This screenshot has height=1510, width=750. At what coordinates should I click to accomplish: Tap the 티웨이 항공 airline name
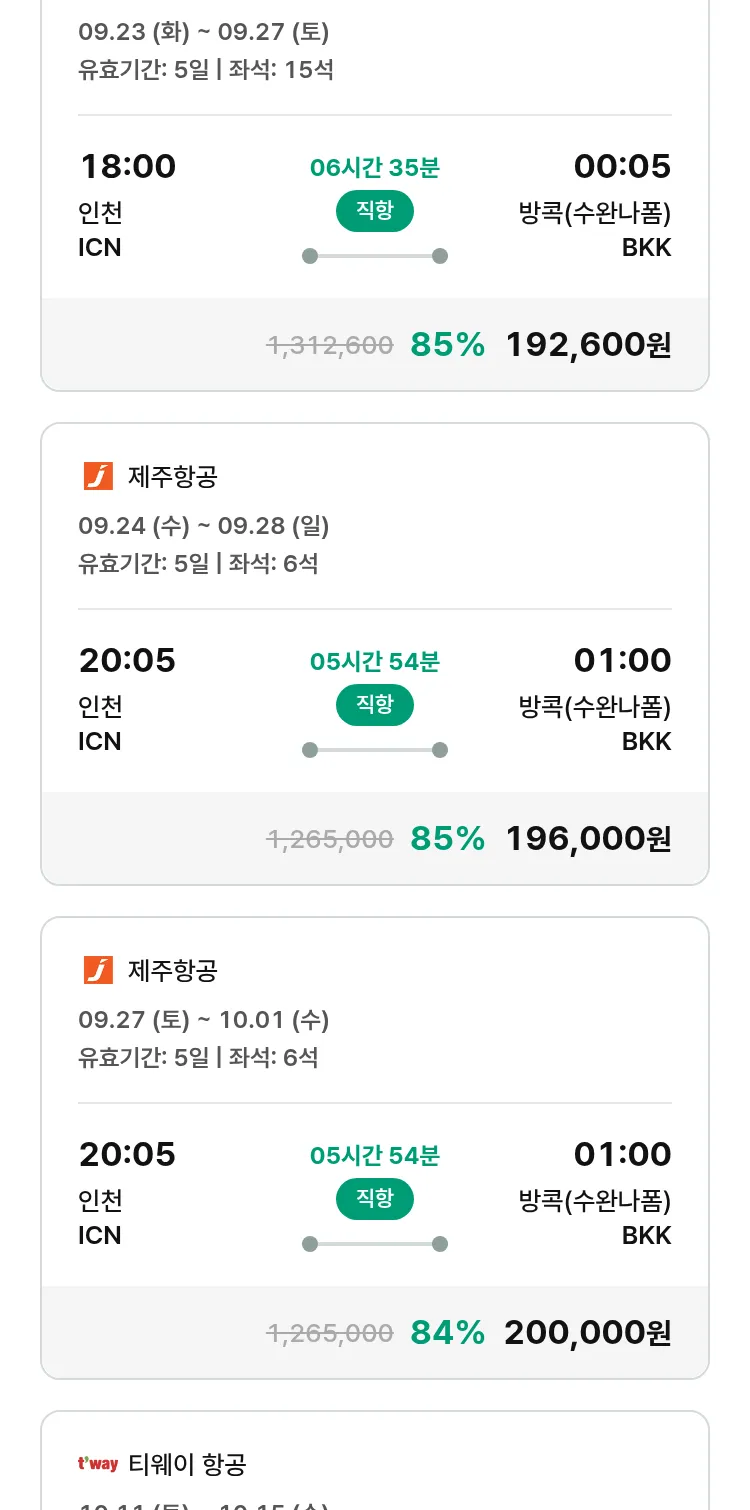pyautogui.click(x=188, y=1465)
